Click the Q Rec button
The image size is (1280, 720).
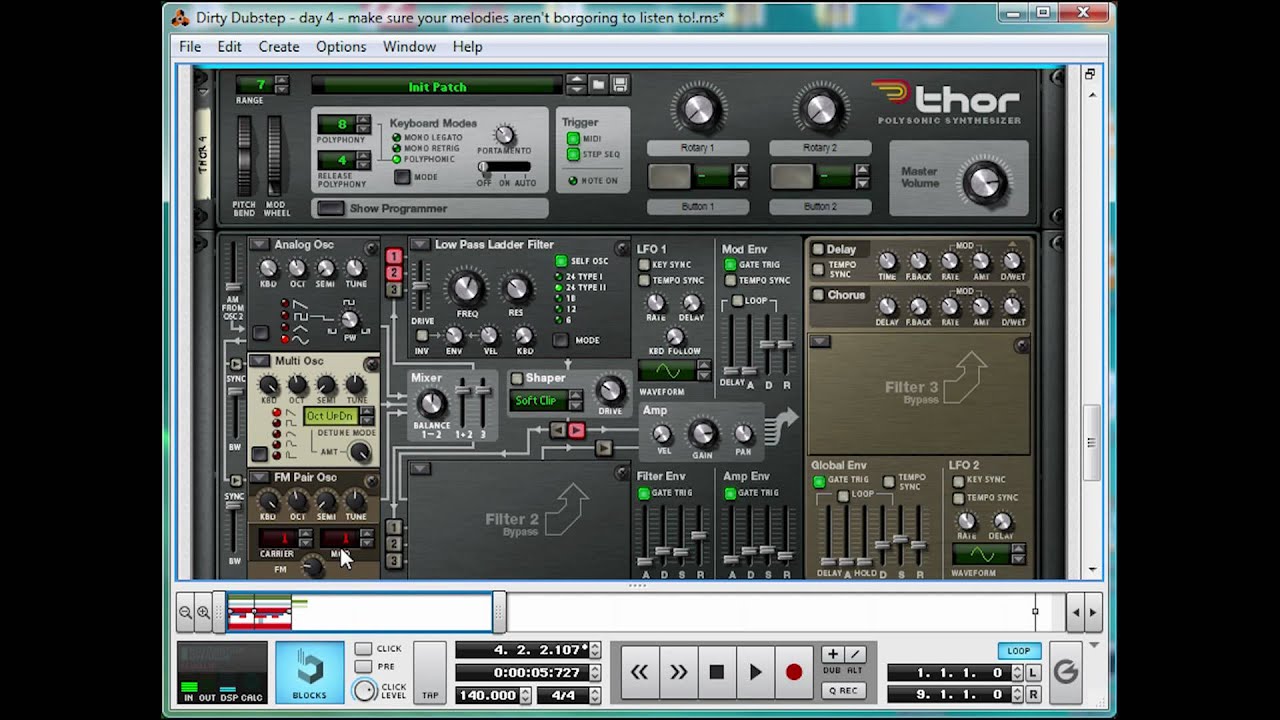pos(843,690)
